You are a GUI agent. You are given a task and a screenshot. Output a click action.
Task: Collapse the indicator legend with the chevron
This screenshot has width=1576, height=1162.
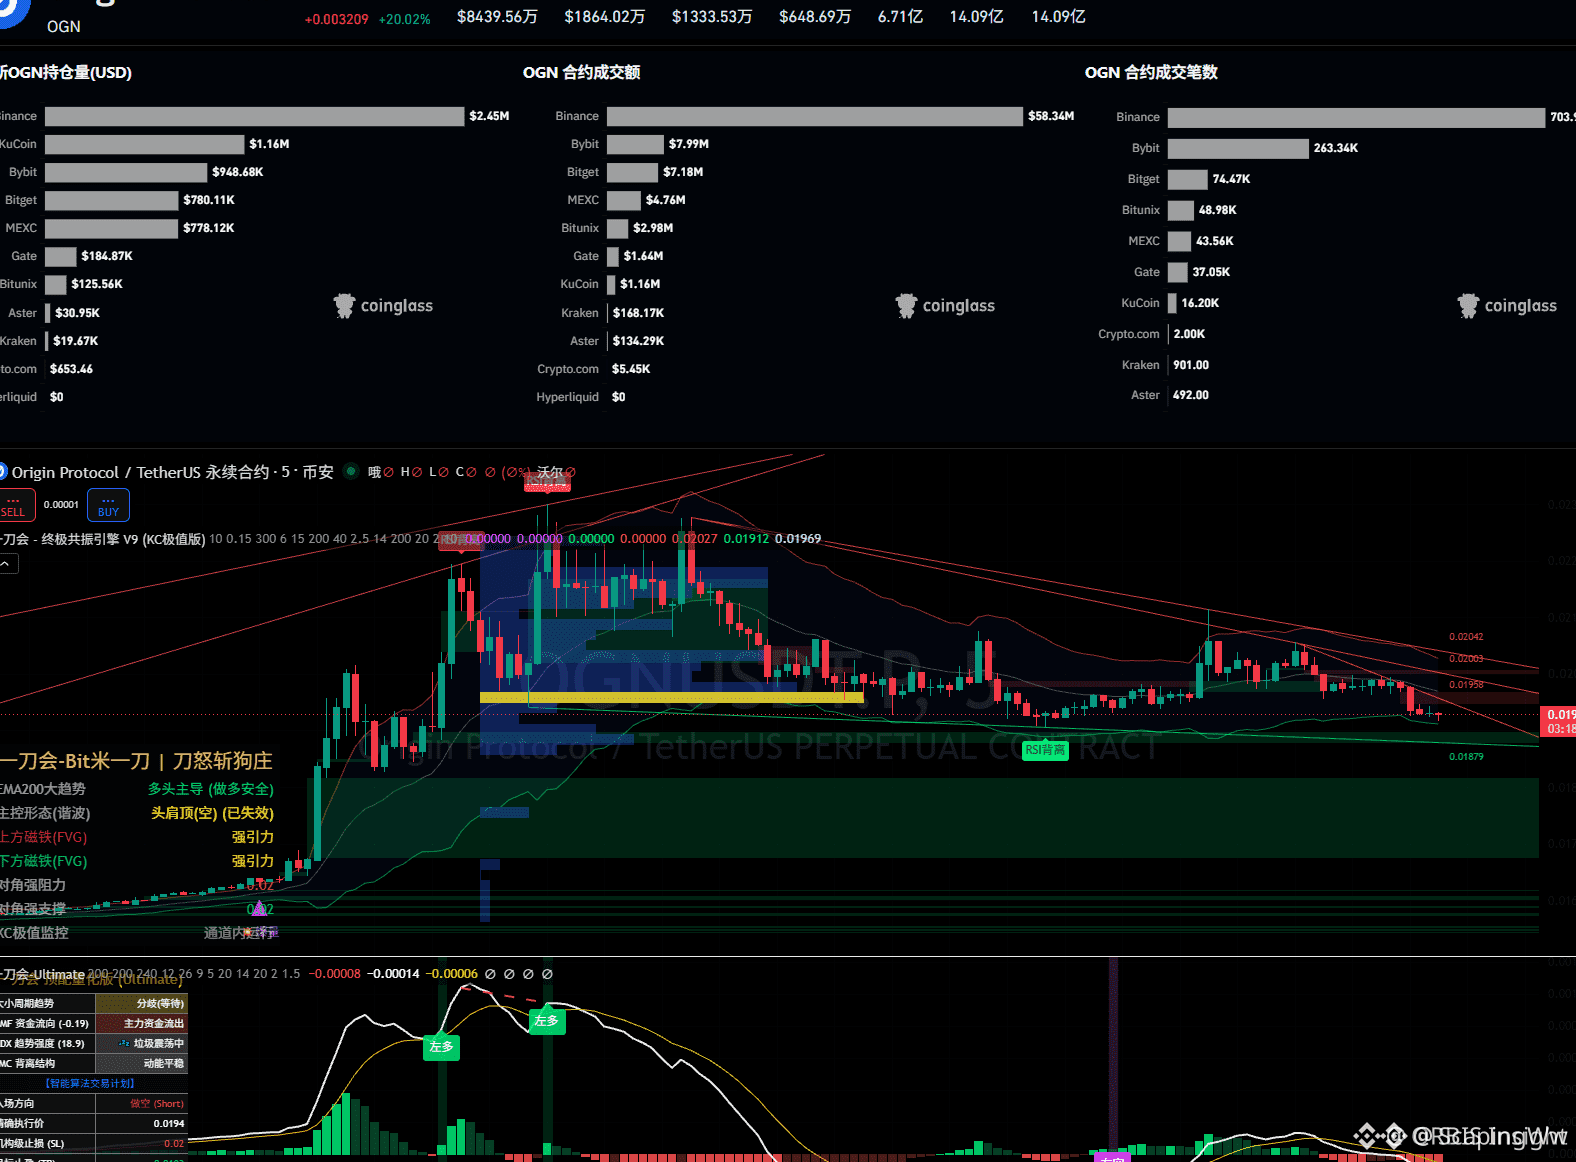point(7,564)
